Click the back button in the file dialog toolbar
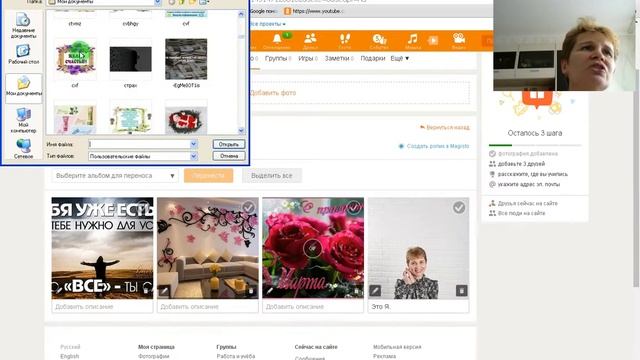The image size is (640, 360). pos(172,2)
